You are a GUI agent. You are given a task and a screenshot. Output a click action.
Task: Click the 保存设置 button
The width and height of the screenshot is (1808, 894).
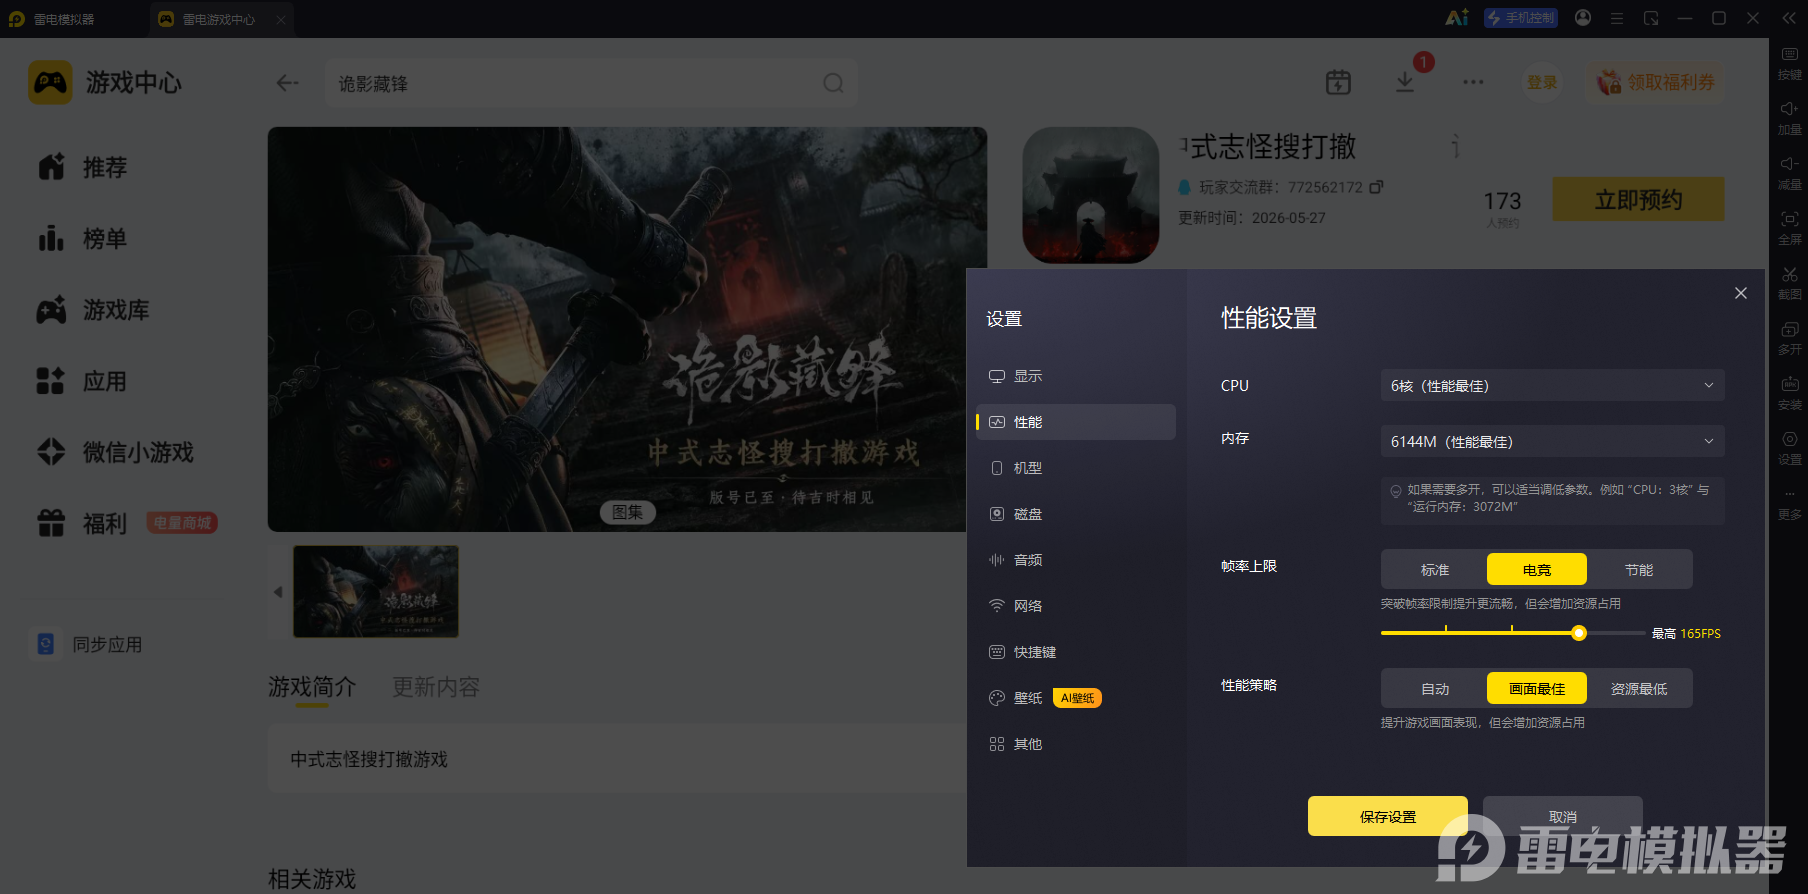1388,816
